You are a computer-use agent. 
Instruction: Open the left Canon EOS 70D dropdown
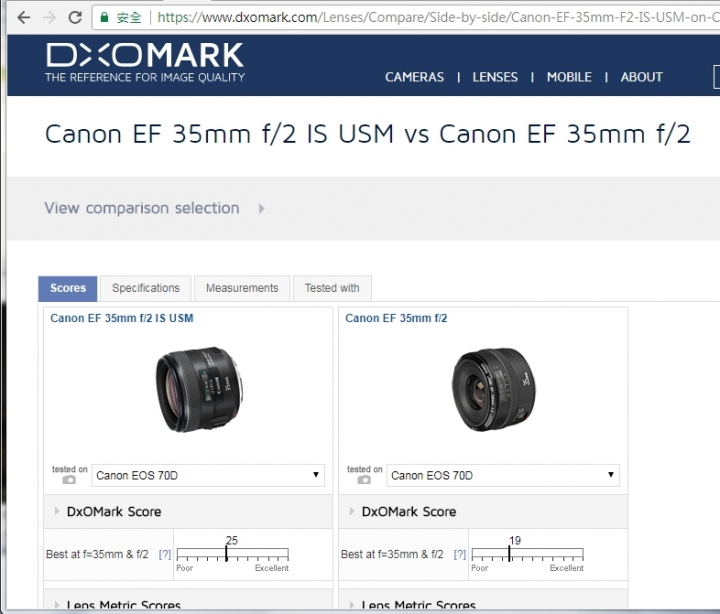point(208,475)
